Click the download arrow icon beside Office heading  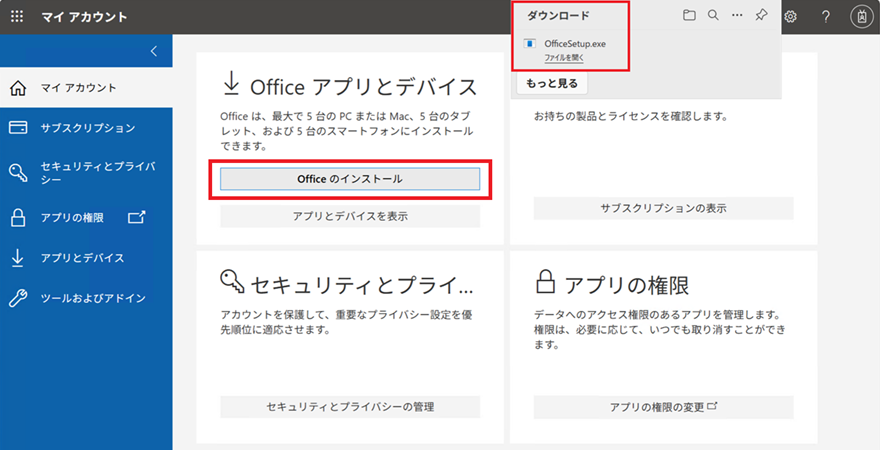click(x=231, y=86)
